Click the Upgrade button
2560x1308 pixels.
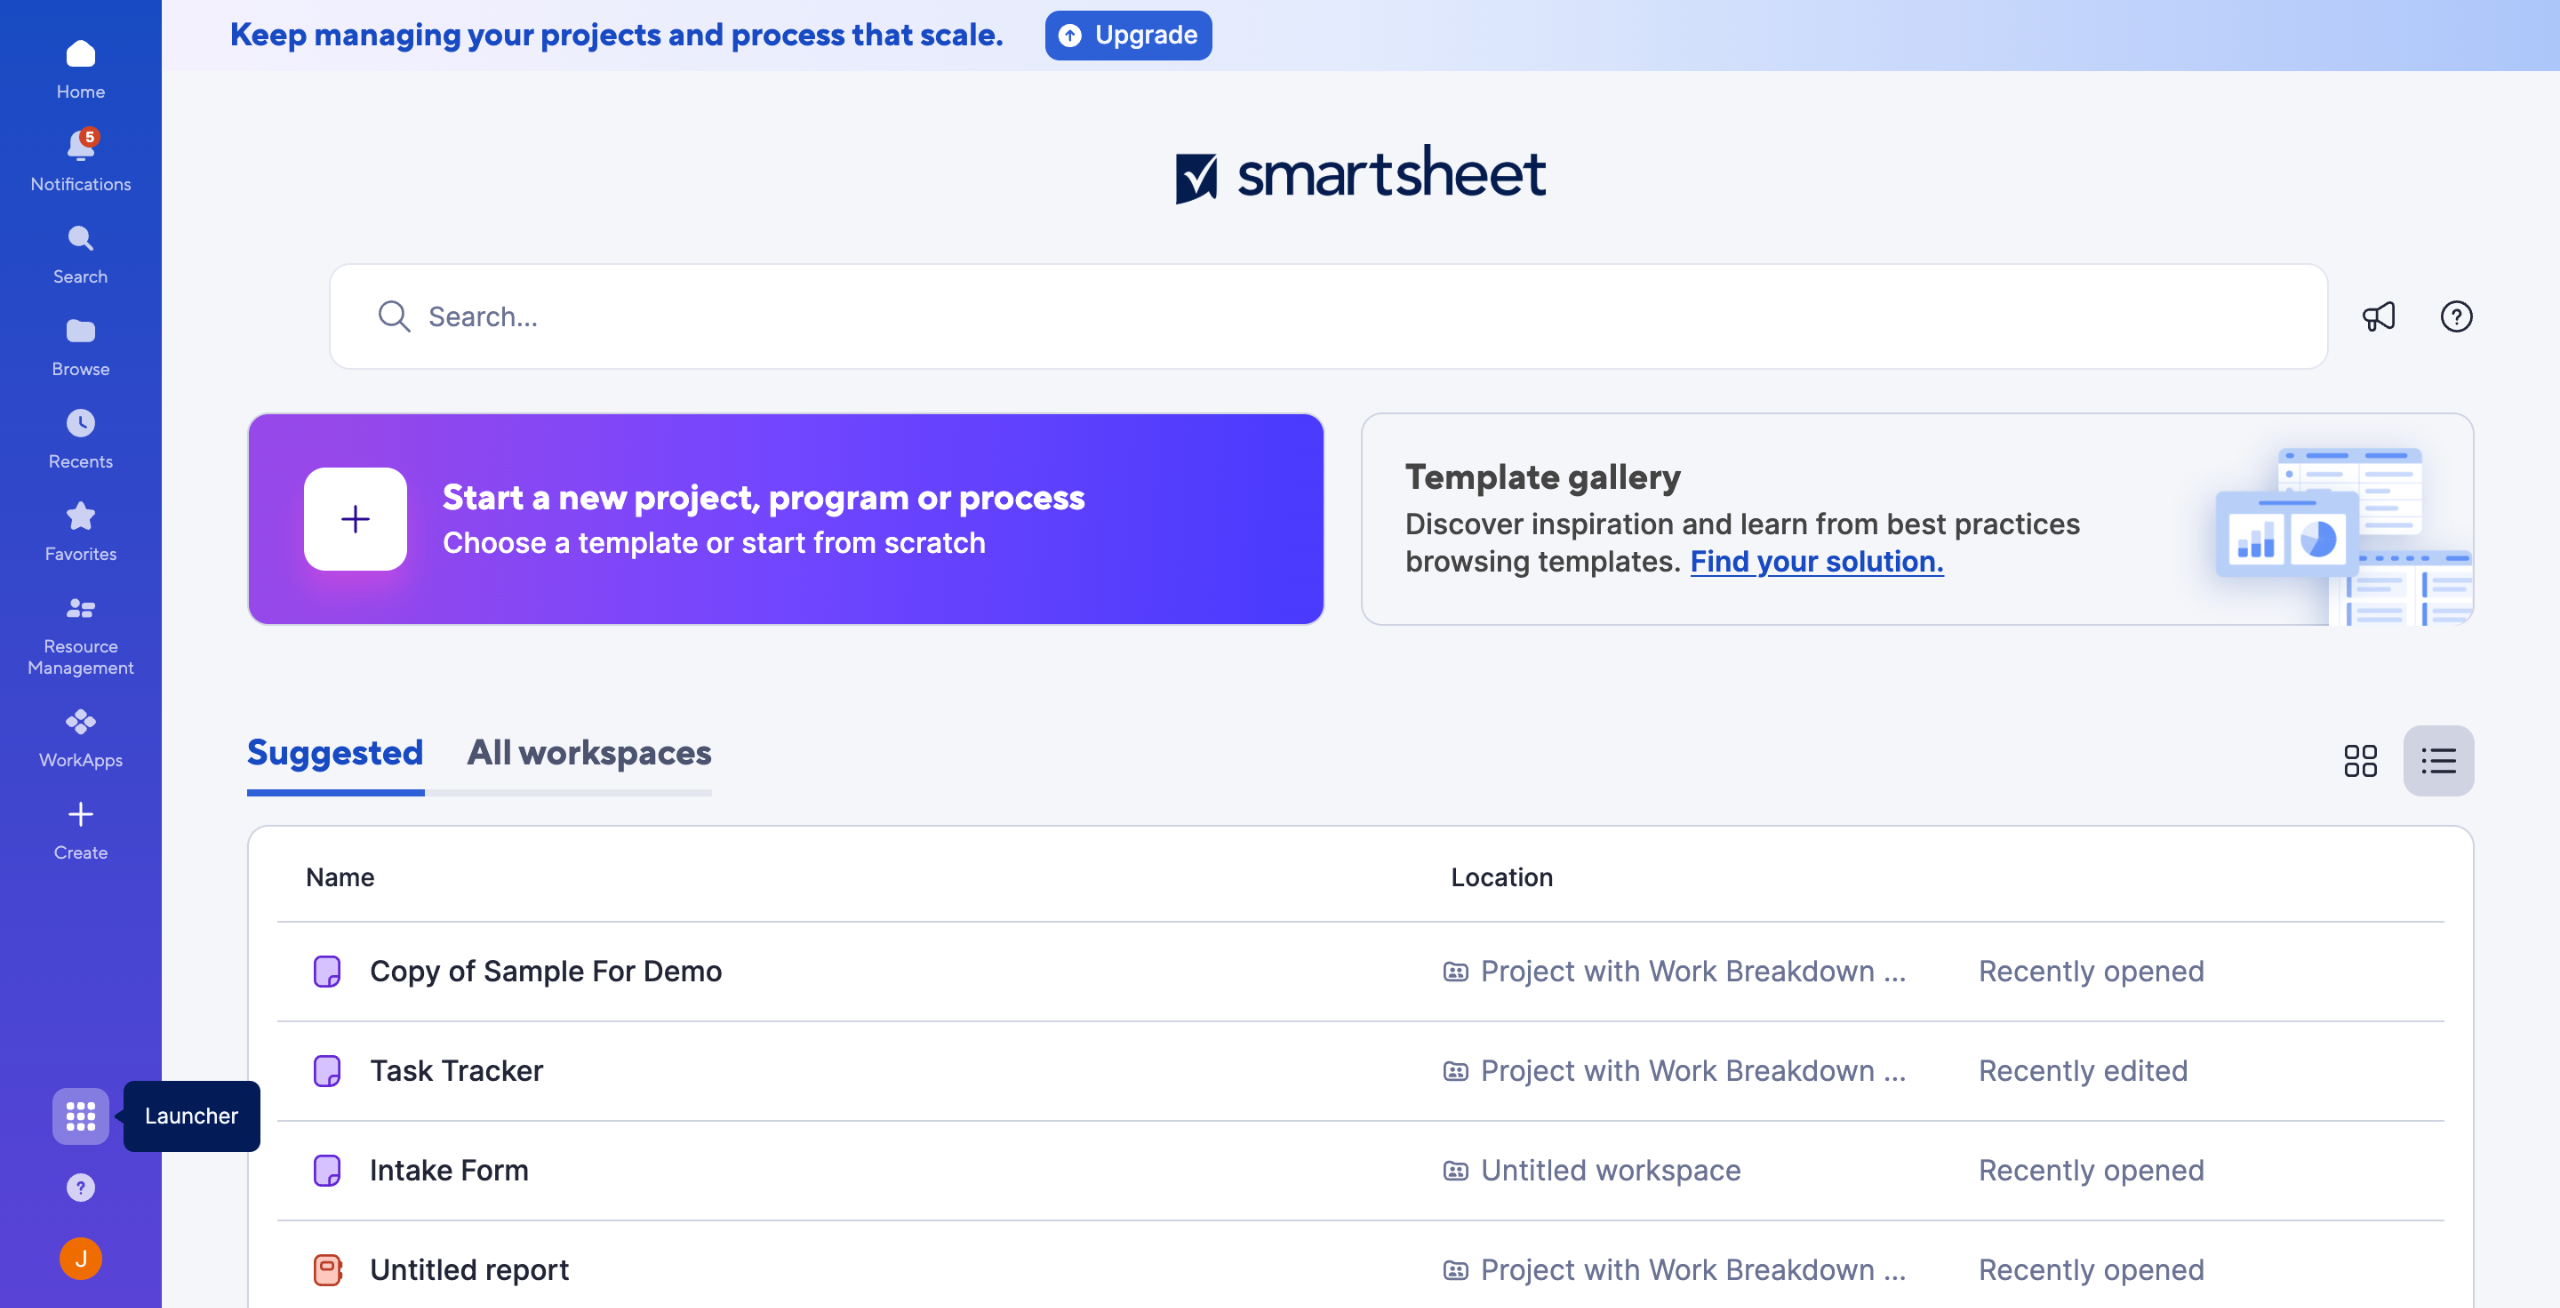point(1128,36)
